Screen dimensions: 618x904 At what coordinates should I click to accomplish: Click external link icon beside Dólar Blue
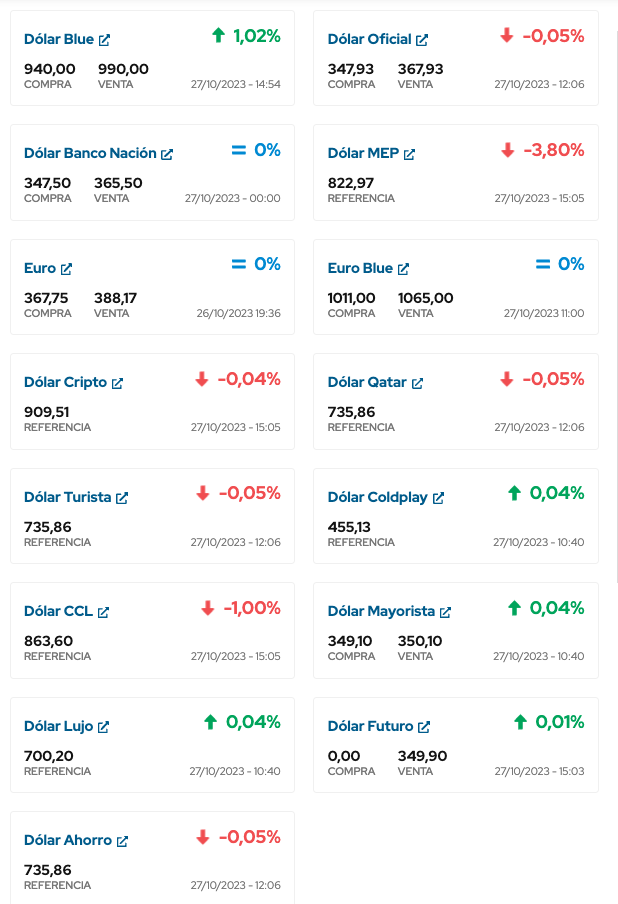pyautogui.click(x=105, y=40)
